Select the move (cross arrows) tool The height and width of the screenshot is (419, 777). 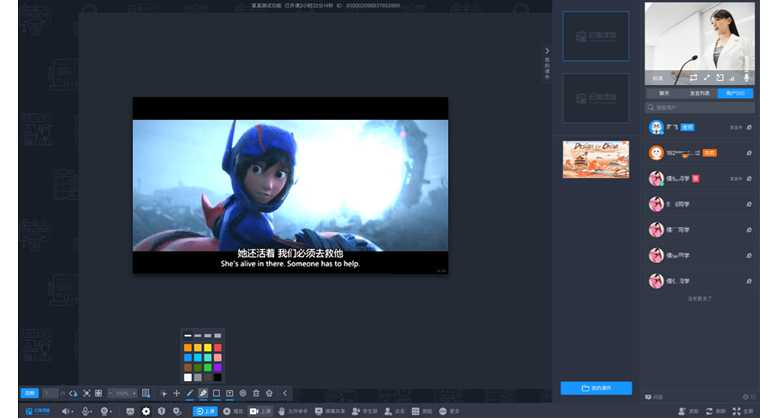[176, 393]
